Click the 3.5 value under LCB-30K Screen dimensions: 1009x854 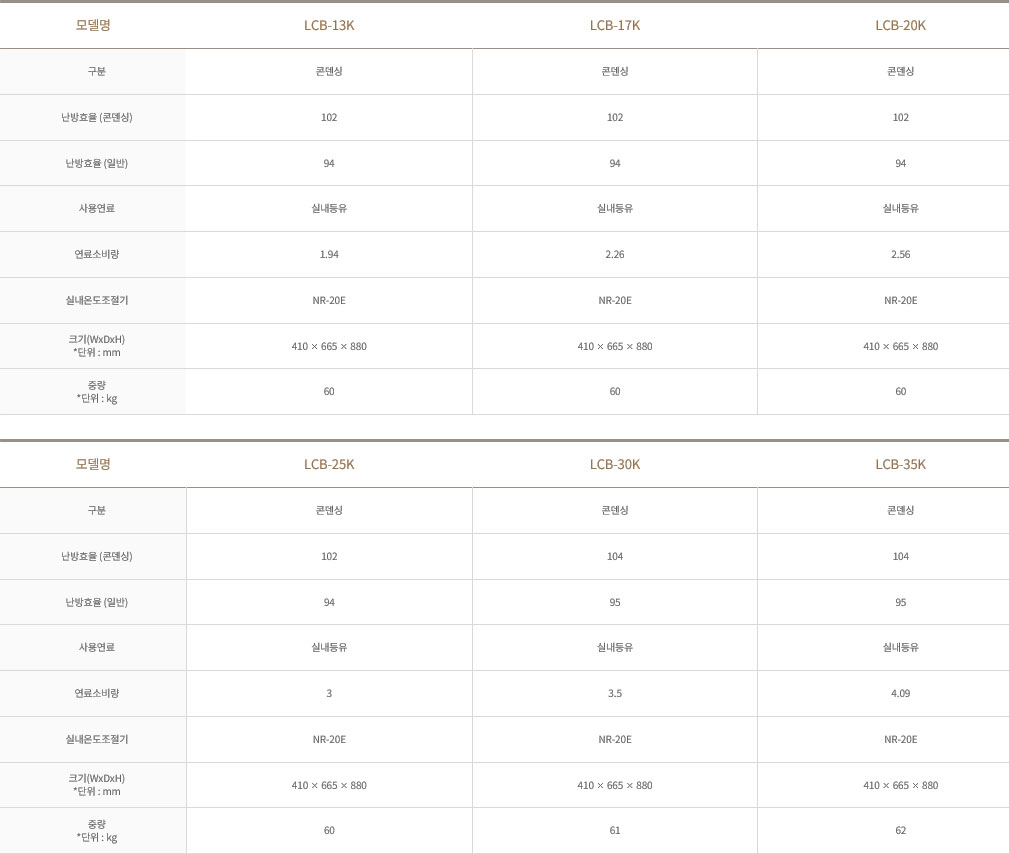point(615,693)
